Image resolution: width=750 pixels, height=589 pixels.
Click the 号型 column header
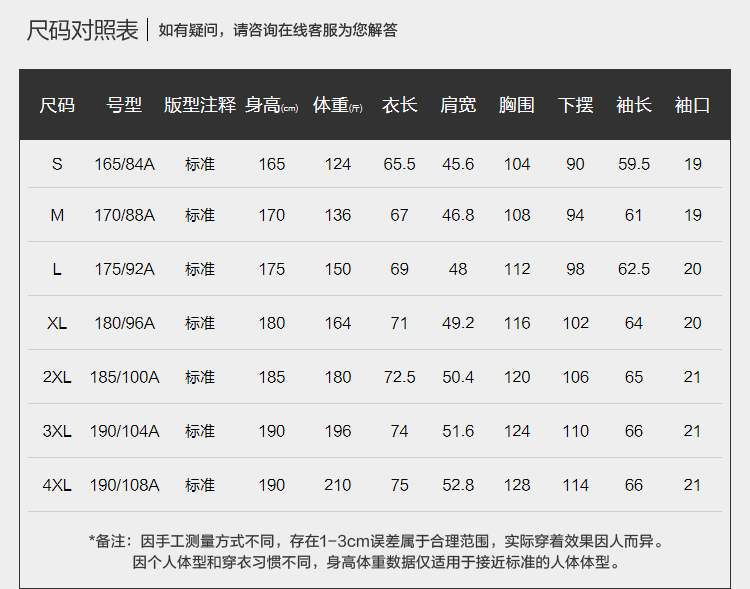tap(125, 105)
